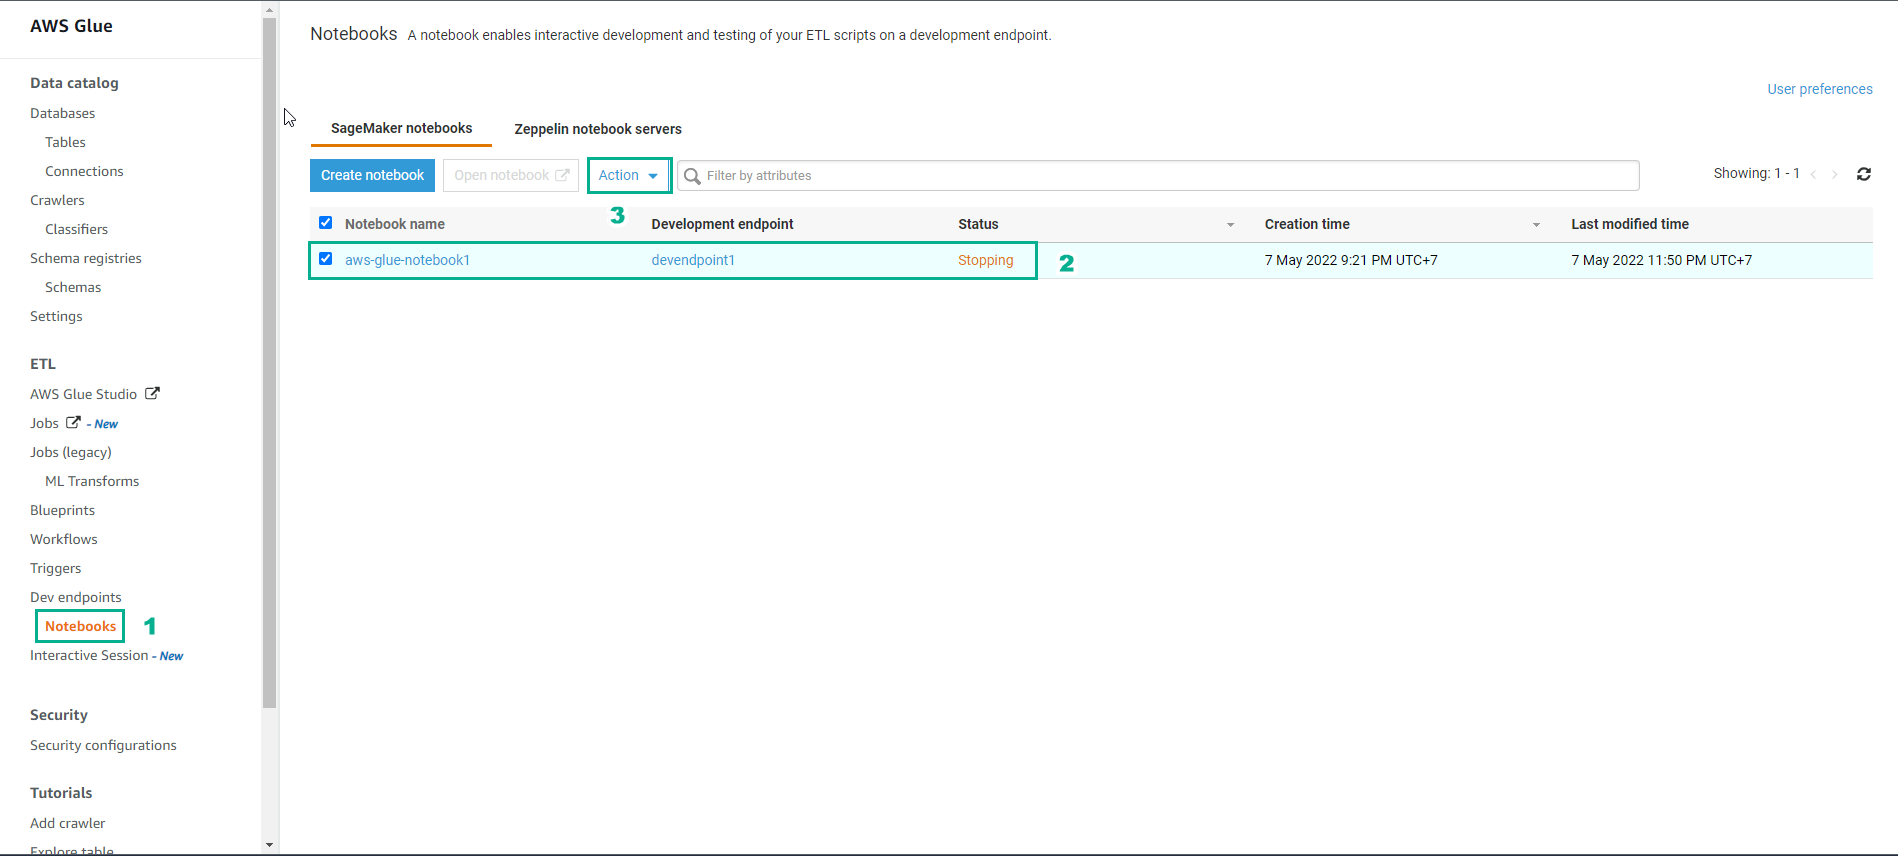Open Jobs (legacy) in the sidebar
The width and height of the screenshot is (1898, 856).
pos(71,452)
